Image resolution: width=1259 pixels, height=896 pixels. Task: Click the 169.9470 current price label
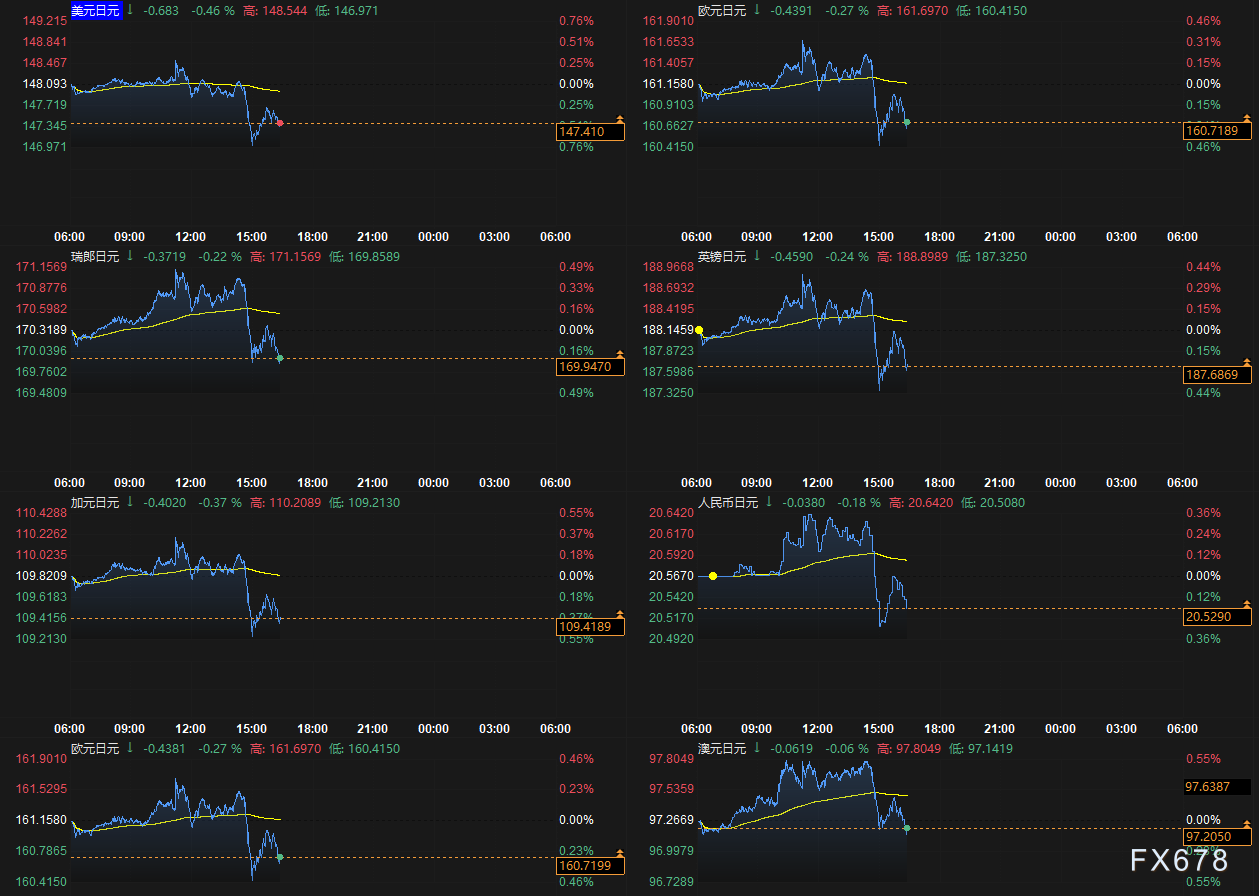(x=590, y=367)
